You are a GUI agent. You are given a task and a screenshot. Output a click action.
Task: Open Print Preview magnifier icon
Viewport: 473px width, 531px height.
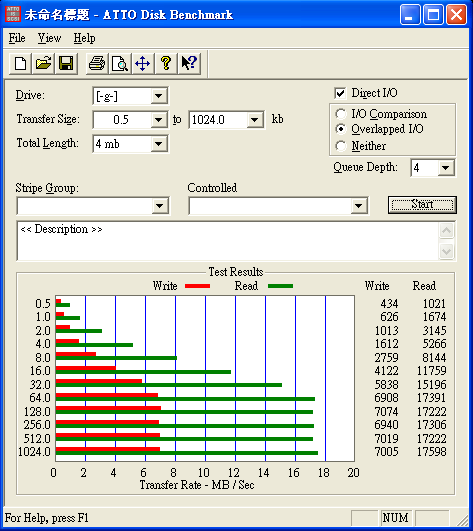click(x=120, y=63)
